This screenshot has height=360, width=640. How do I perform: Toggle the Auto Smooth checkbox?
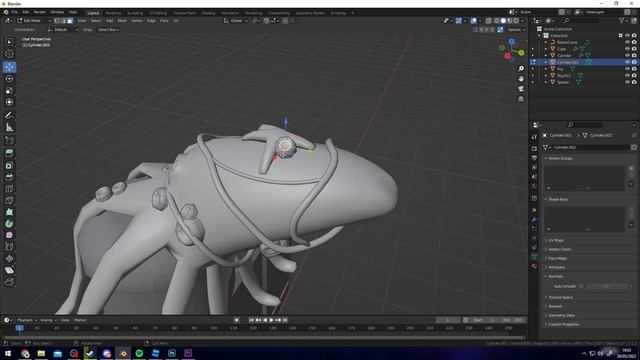582,287
